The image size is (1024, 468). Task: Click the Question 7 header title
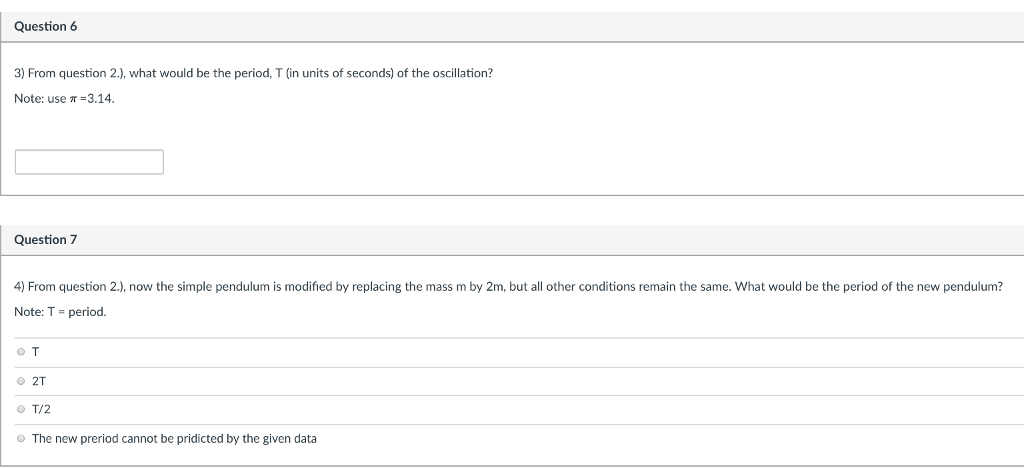46,240
